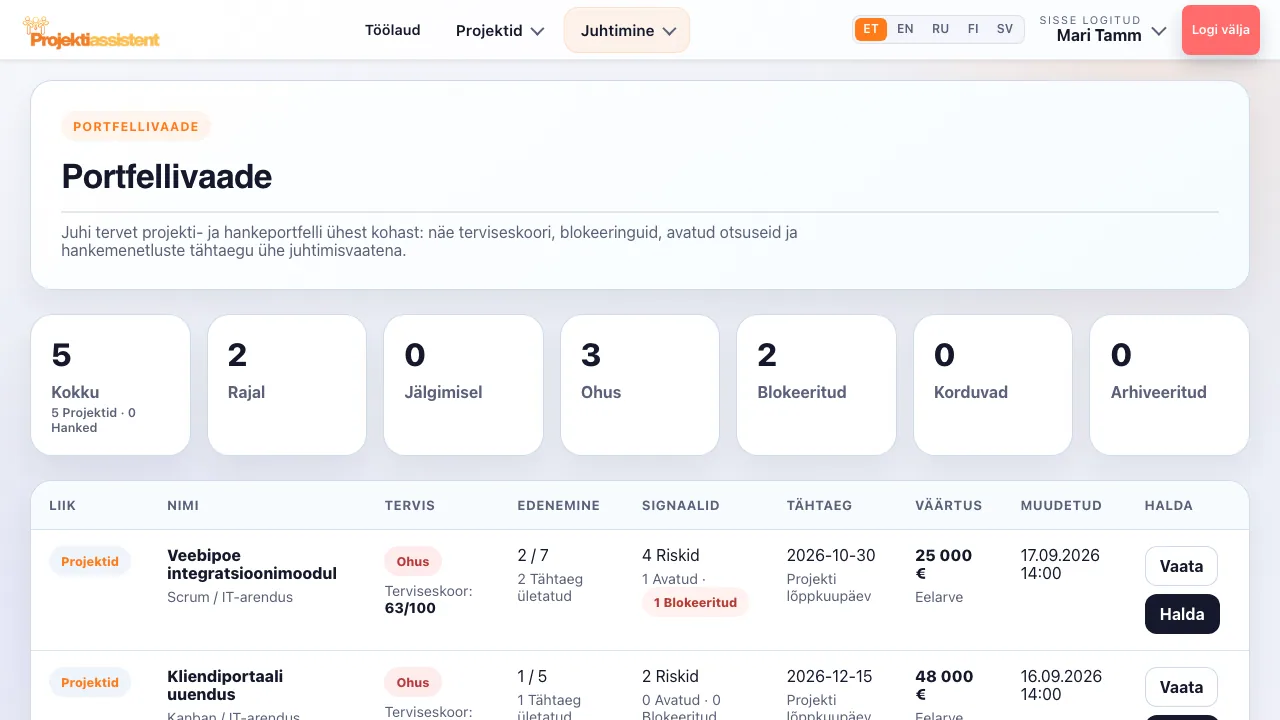Click the Liik column header
This screenshot has height=720, width=1280.
coord(62,506)
